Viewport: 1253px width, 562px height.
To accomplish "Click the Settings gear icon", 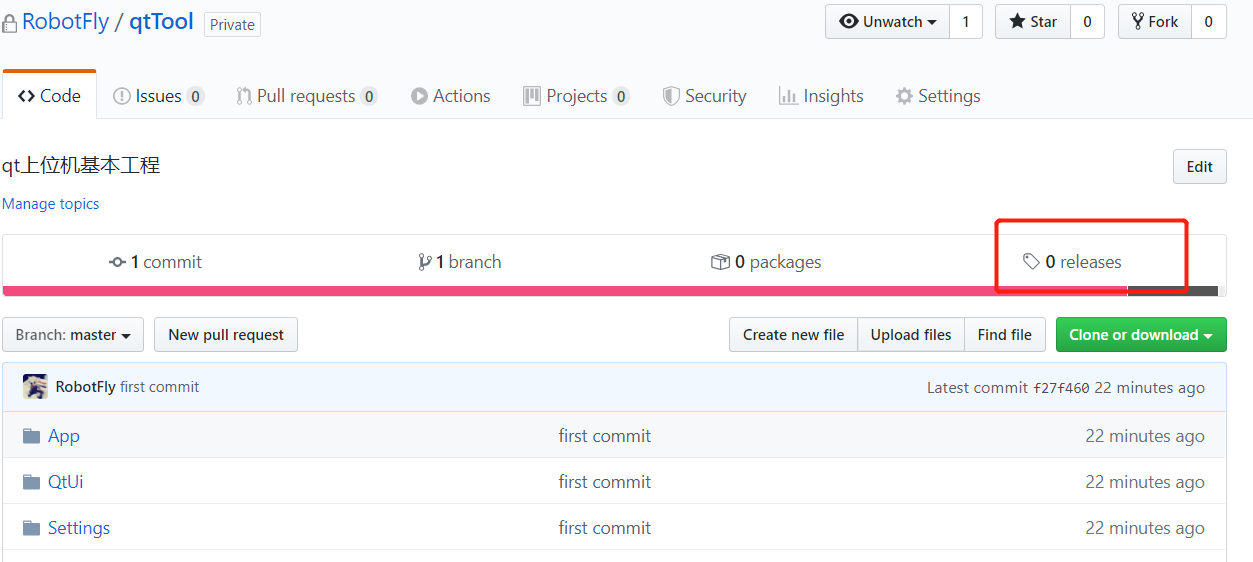I will pyautogui.click(x=904, y=96).
